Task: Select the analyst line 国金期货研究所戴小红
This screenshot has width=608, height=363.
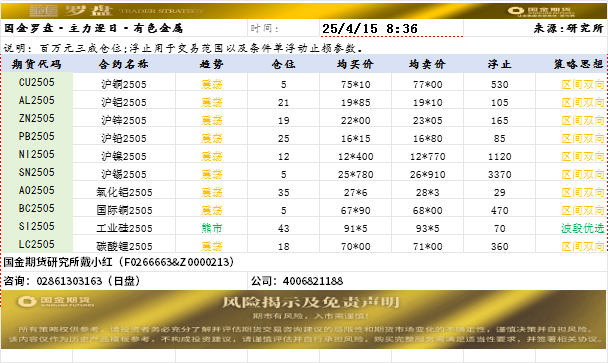Action: click(x=118, y=262)
